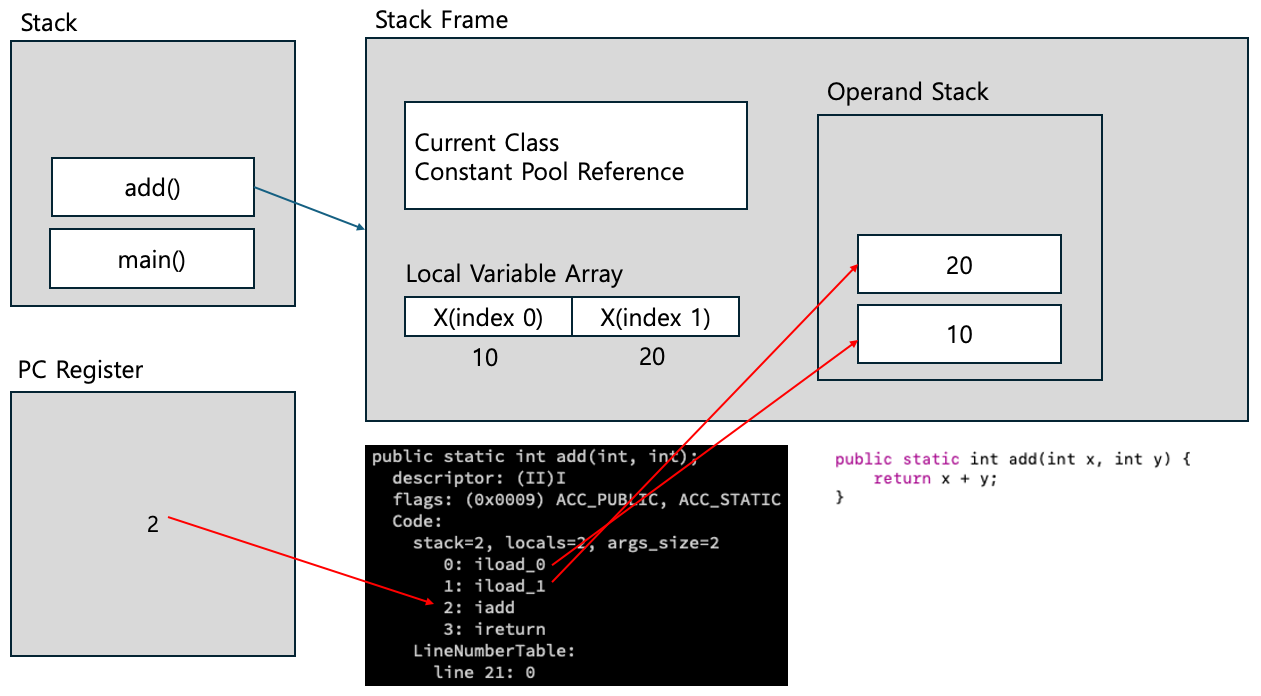Screen dimensions: 1261x696
Task: Click the Operand Stack label
Action: (x=907, y=92)
